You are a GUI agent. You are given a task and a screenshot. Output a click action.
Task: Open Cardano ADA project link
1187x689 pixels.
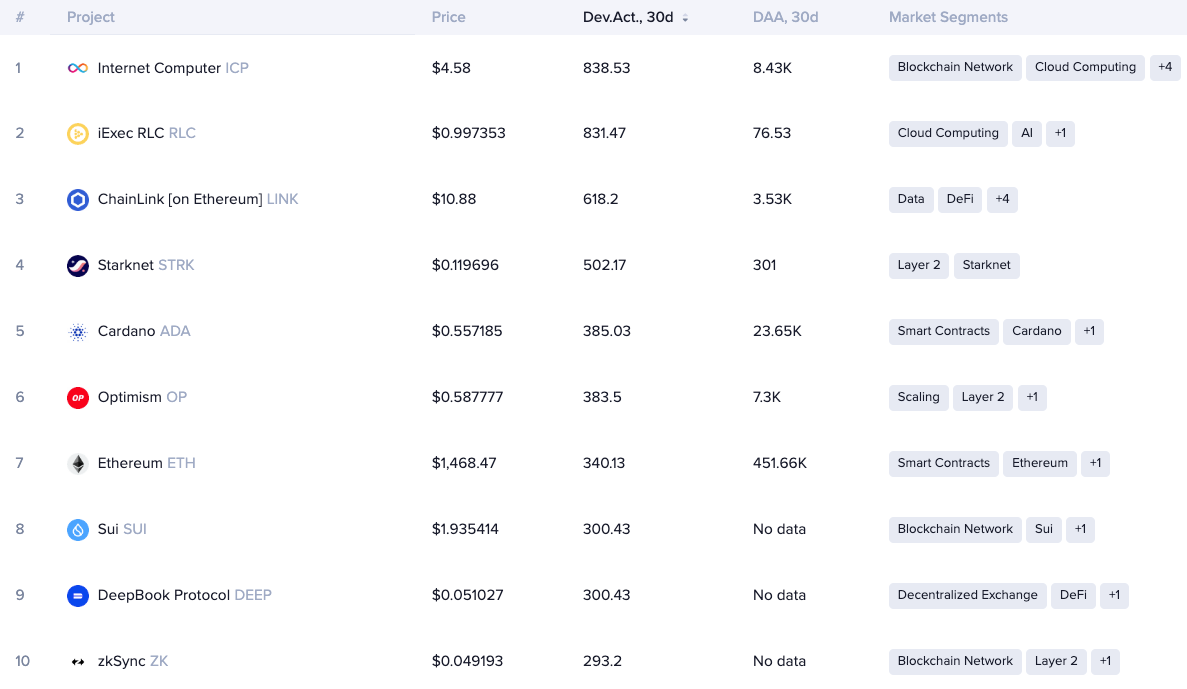pyautogui.click(x=144, y=331)
